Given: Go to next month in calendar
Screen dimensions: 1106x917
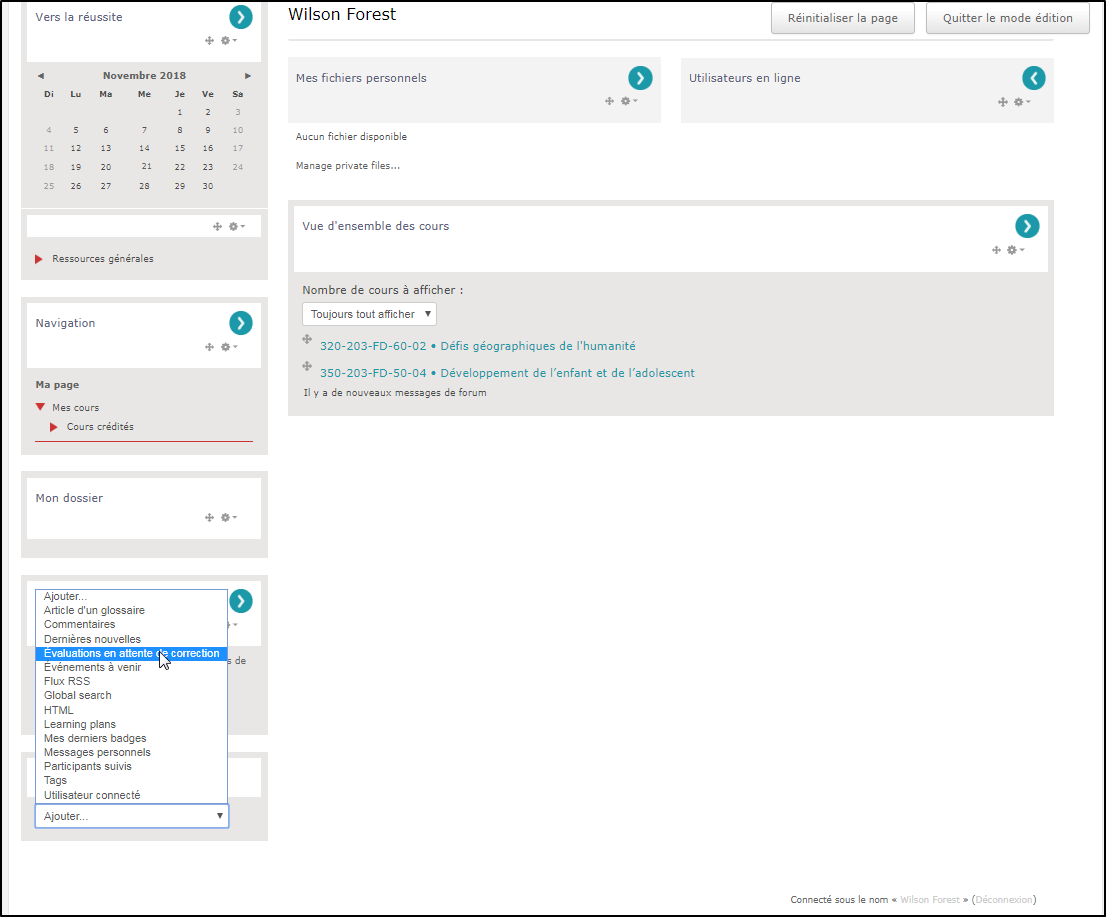Looking at the screenshot, I should click(x=248, y=76).
